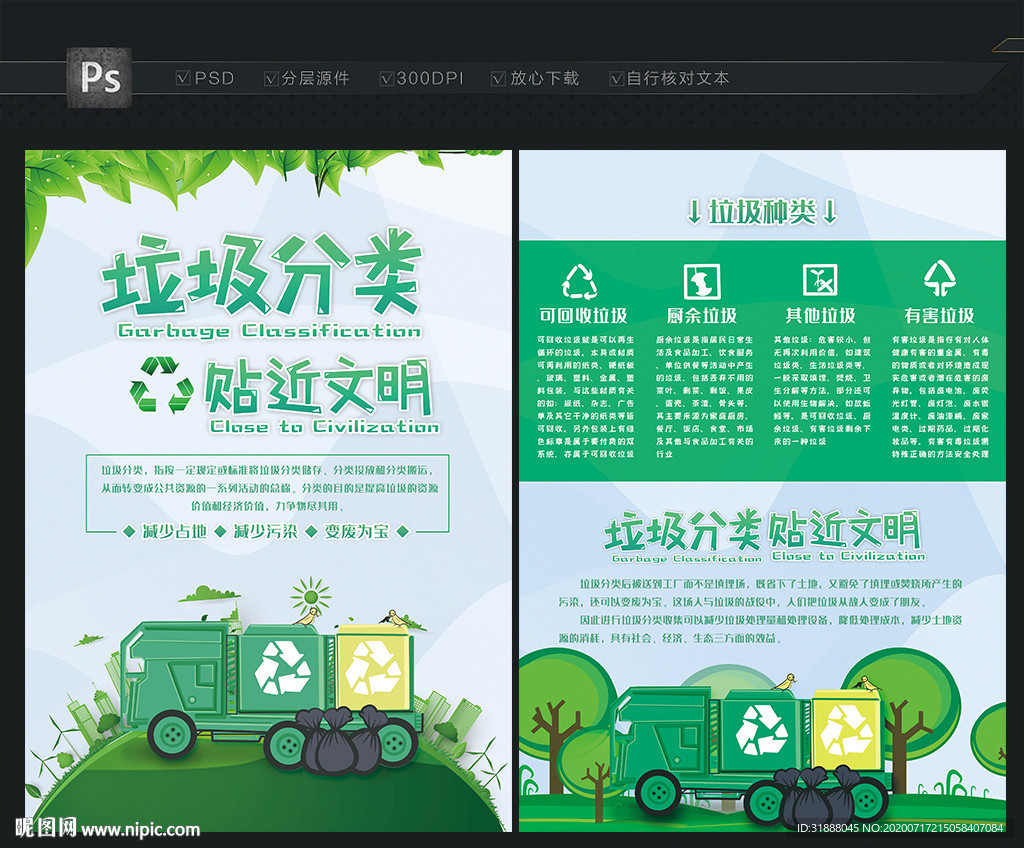Click the Photoshop Ps logo icon
Image resolution: width=1024 pixels, height=848 pixels.
[99, 78]
